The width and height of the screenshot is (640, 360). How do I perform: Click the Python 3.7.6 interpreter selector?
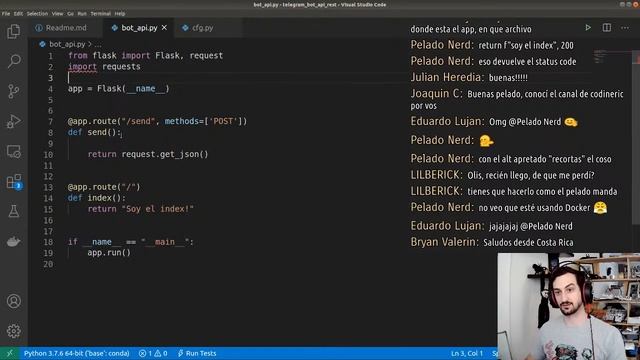[x=76, y=353]
